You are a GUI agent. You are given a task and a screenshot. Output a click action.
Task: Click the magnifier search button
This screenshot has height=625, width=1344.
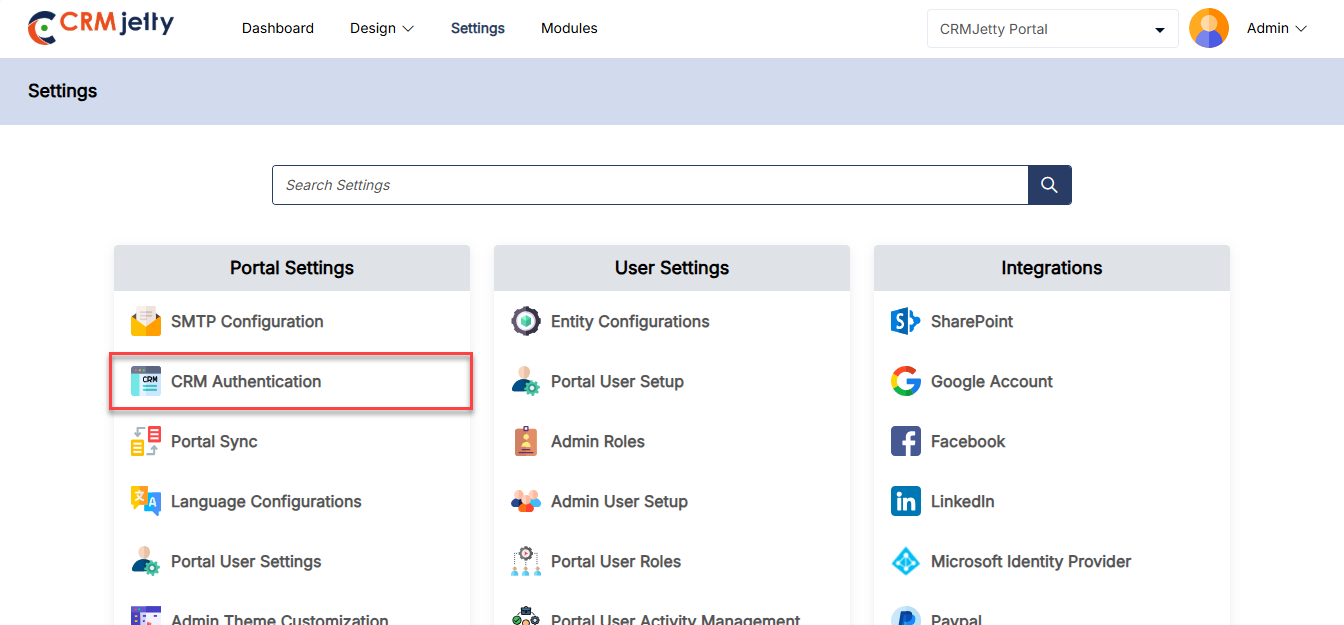[1049, 185]
